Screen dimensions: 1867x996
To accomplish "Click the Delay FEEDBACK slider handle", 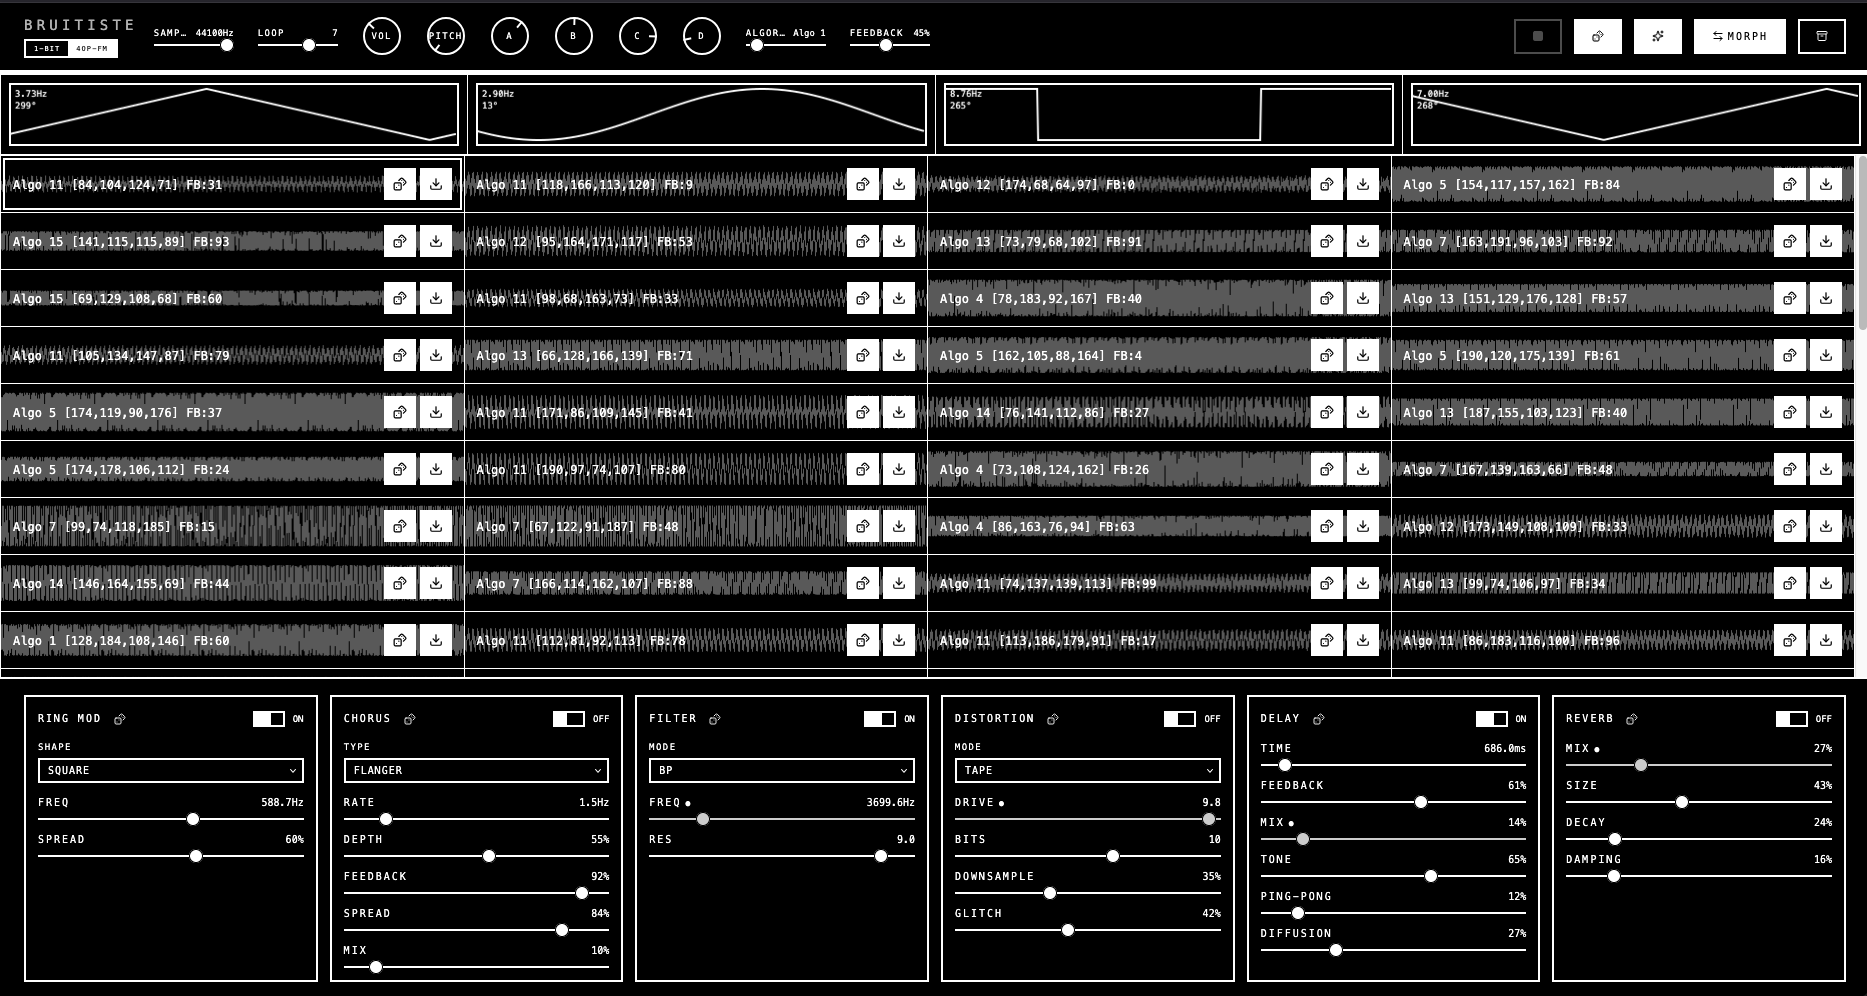I will click(x=1420, y=802).
